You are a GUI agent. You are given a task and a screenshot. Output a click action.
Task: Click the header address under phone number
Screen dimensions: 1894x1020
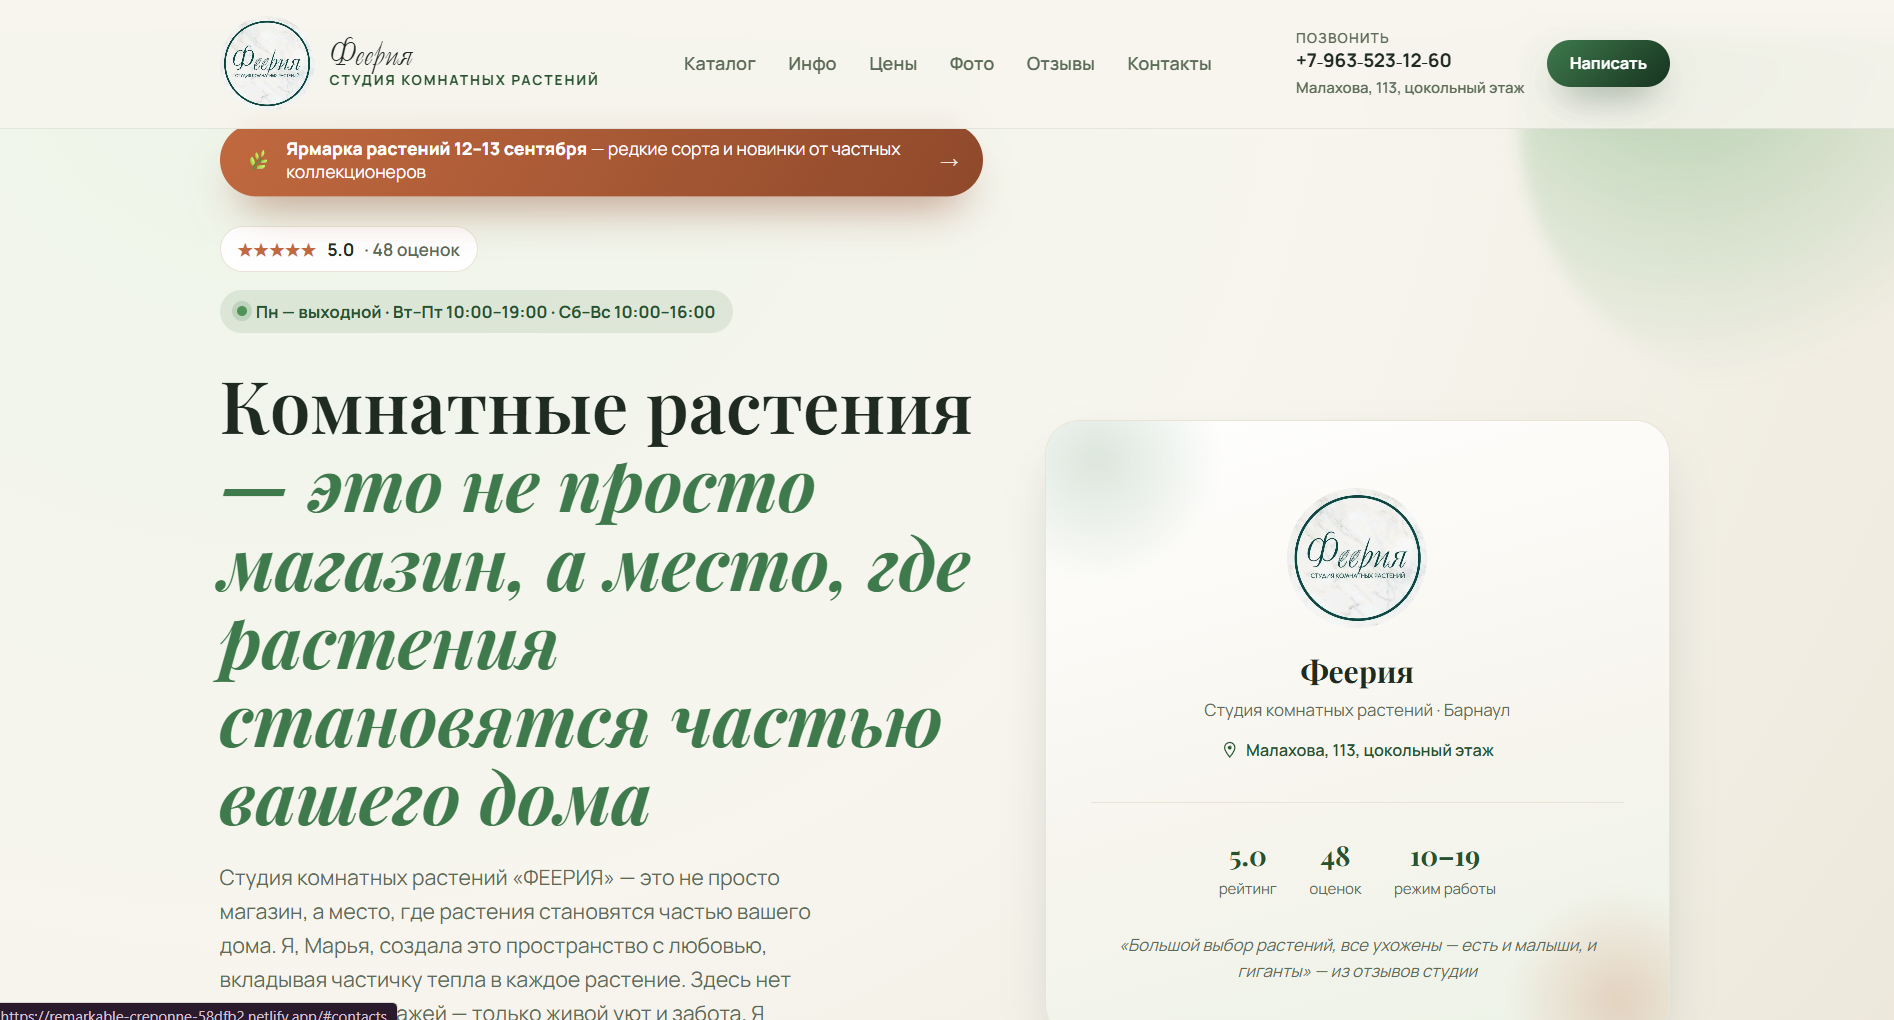[1410, 88]
